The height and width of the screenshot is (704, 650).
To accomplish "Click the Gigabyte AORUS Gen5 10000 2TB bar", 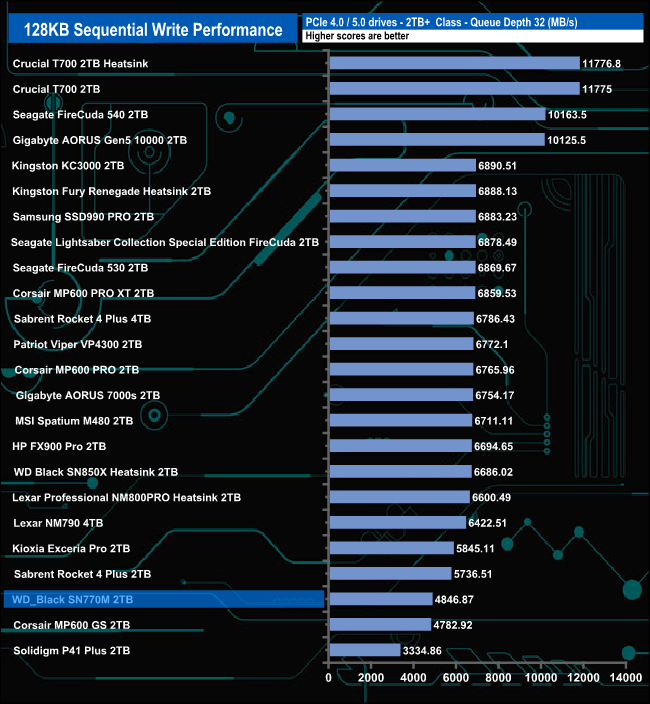I will (437, 140).
